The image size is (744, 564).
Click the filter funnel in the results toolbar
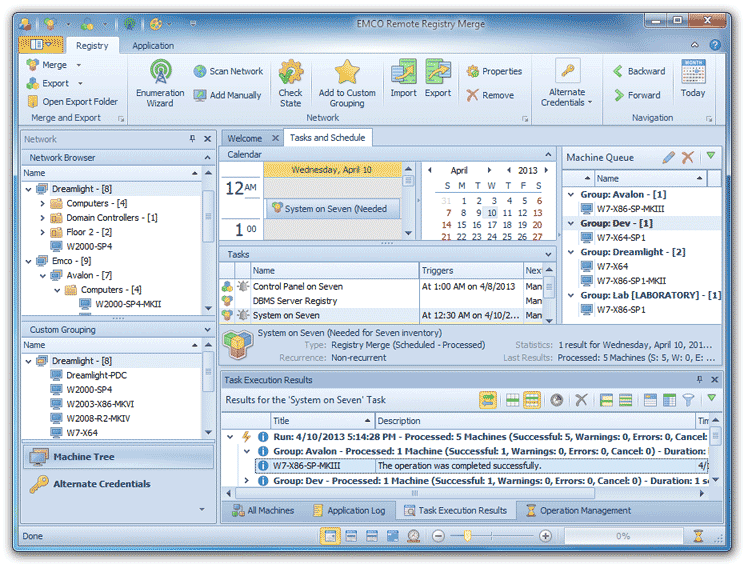(688, 400)
